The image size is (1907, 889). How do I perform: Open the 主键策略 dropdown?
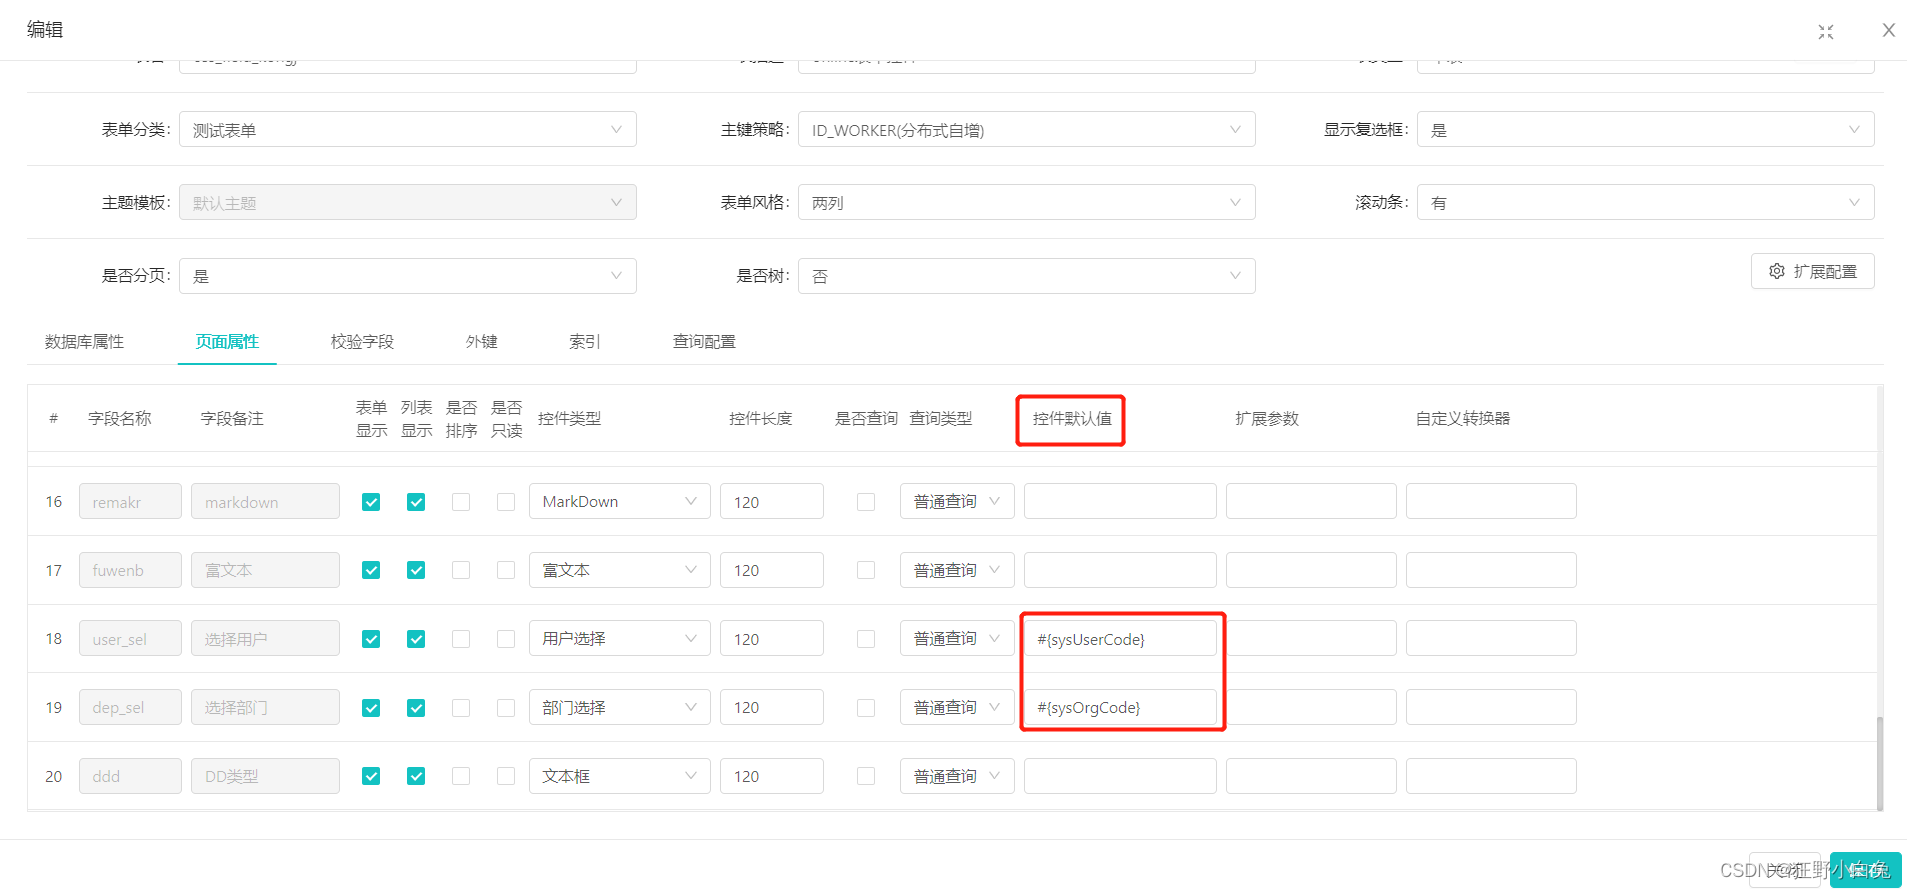[x=1026, y=130]
